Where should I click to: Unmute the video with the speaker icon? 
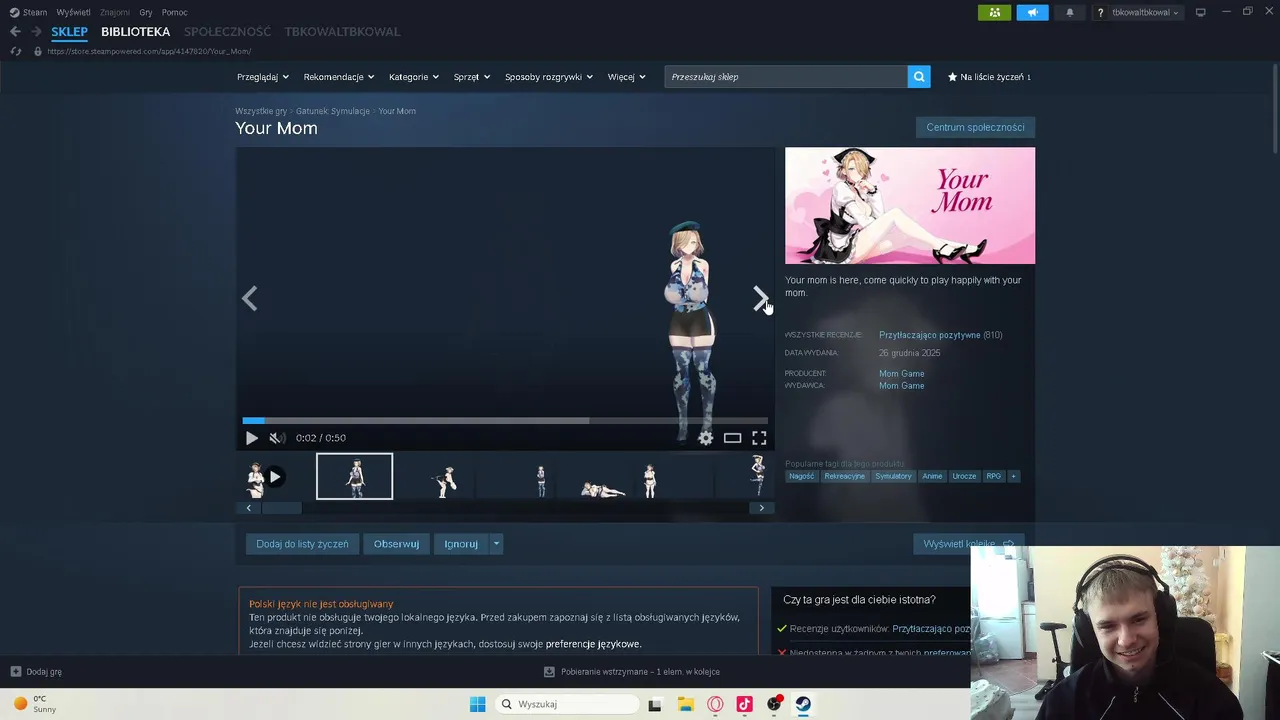point(277,438)
